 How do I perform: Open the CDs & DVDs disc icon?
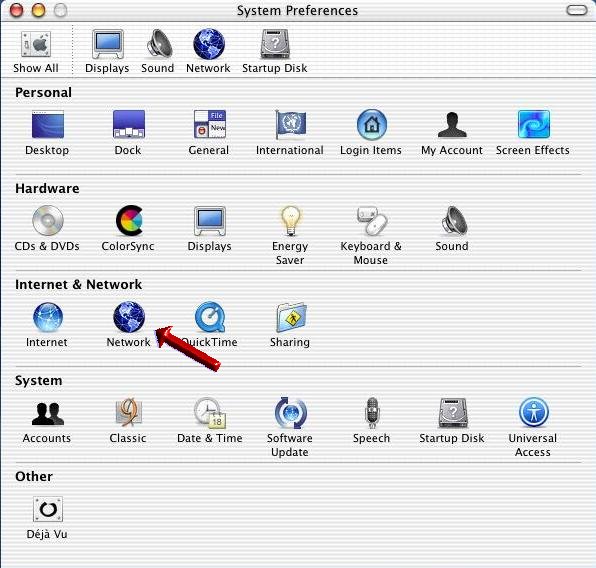(x=48, y=221)
